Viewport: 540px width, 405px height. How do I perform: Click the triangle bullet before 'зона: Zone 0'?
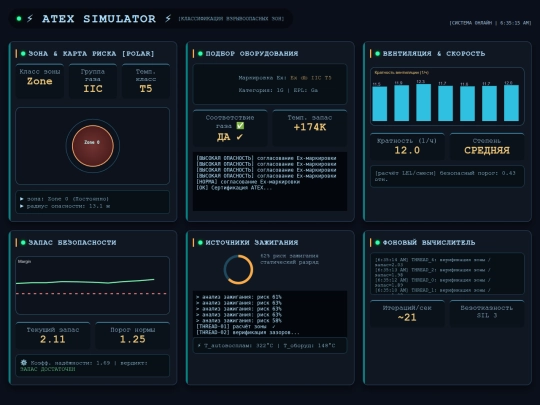[x=22, y=199]
